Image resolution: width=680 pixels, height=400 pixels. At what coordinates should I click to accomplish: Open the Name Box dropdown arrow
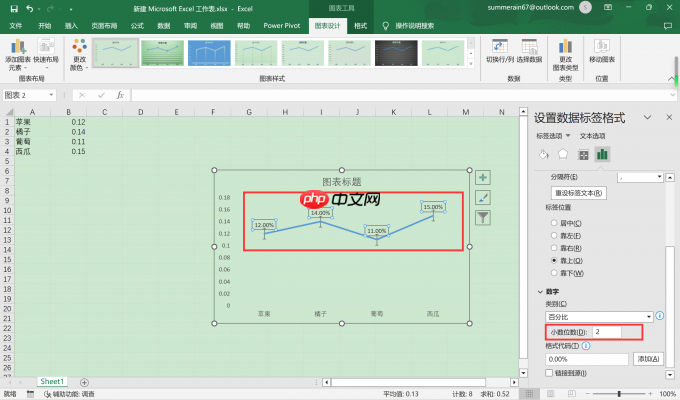tap(51, 95)
